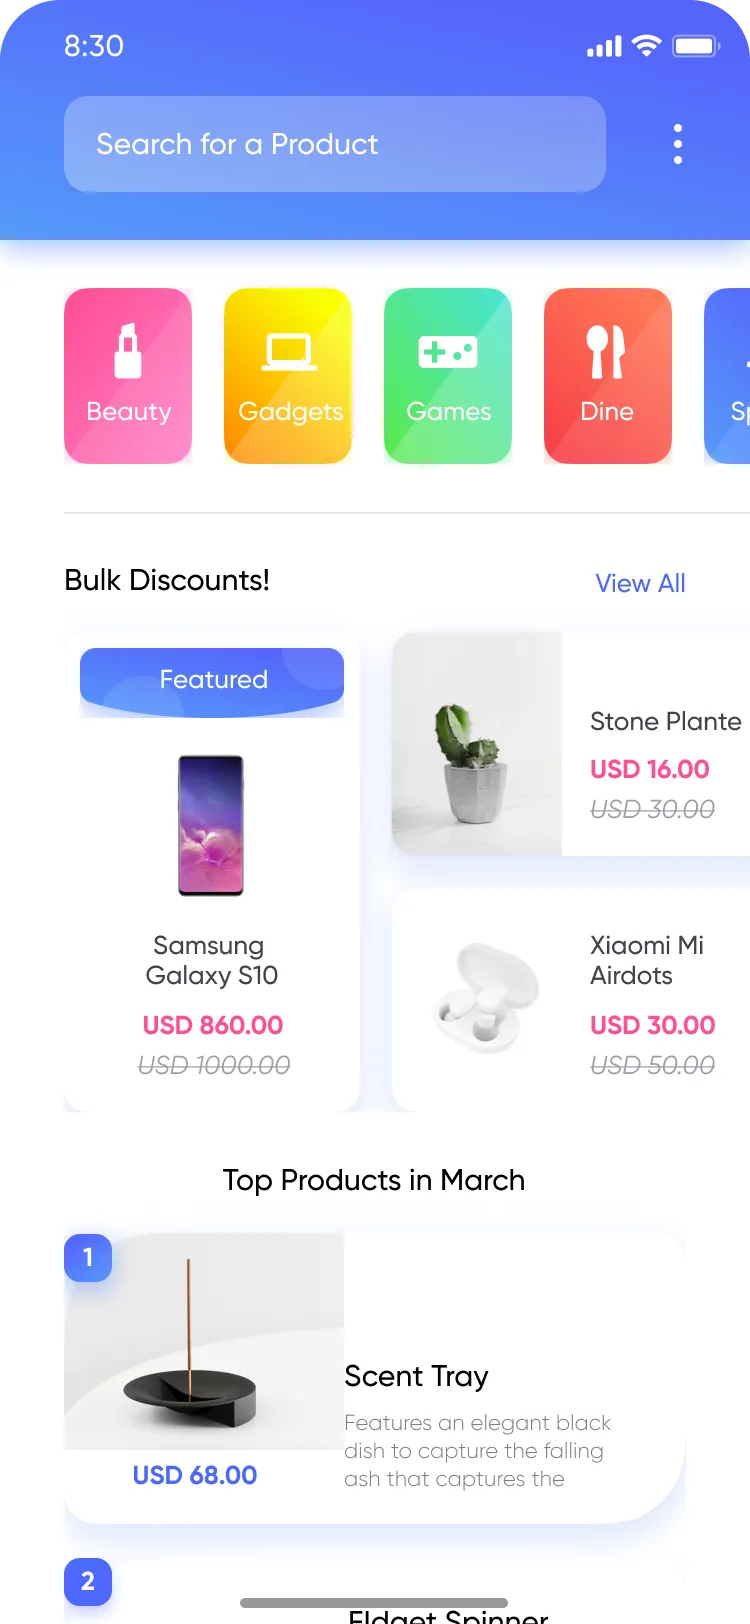This screenshot has height=1624, width=750.
Task: Tap the Games controller icon
Action: pos(448,352)
